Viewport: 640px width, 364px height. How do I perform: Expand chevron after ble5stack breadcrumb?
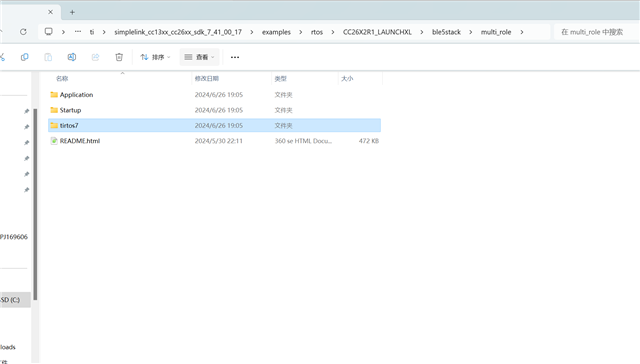point(471,32)
